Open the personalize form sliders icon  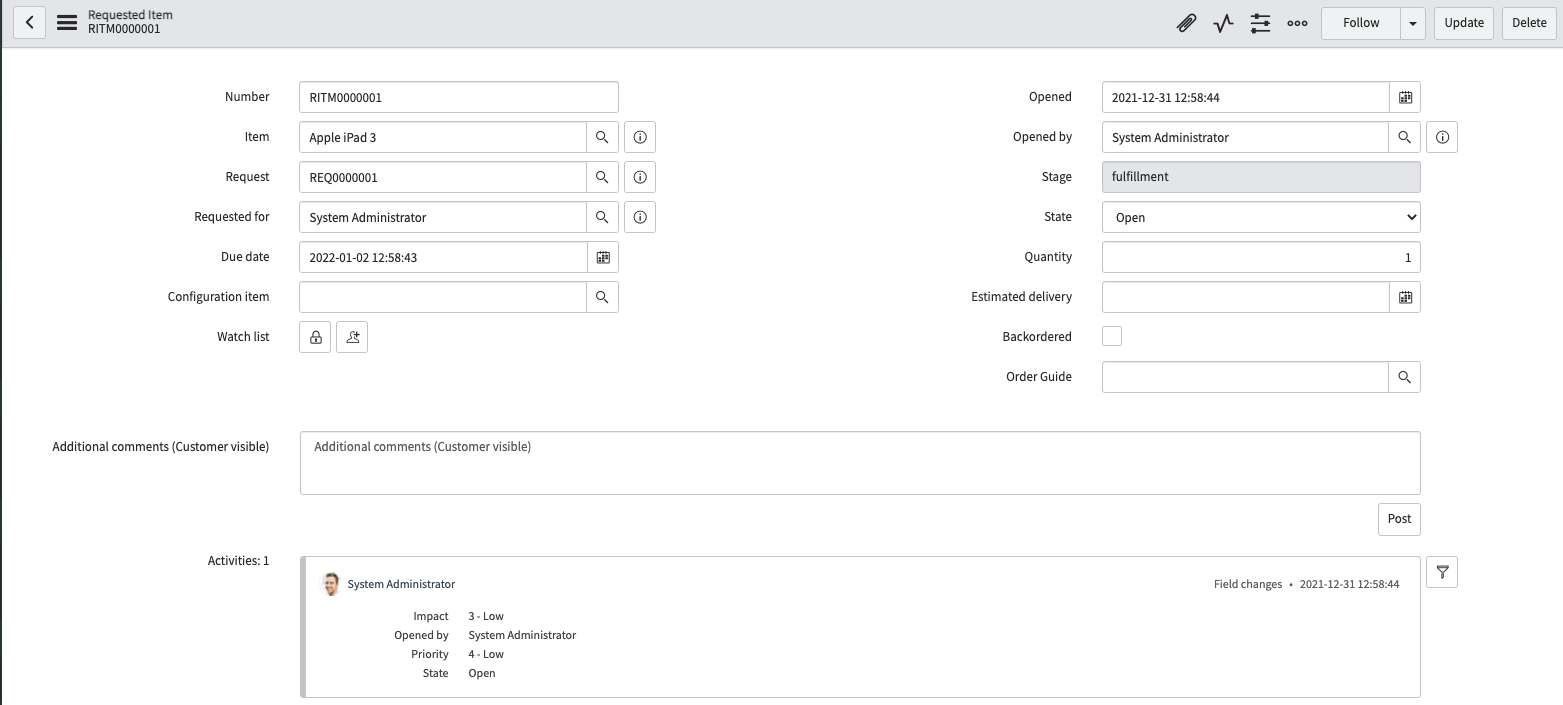click(1260, 23)
